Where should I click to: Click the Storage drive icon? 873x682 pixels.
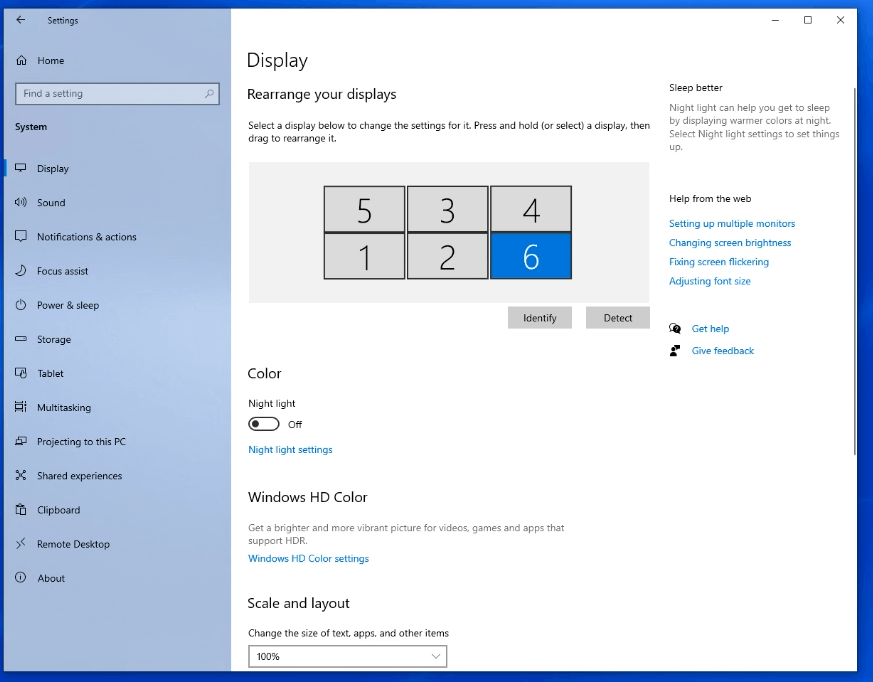pos(21,338)
